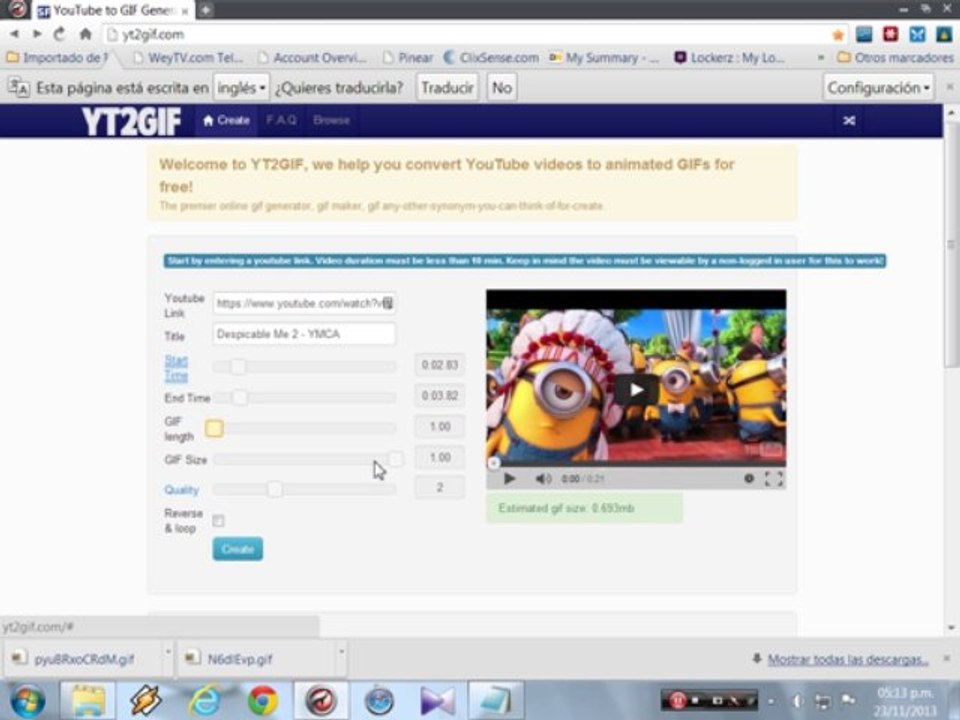Open the Account Overview bookmark
This screenshot has width=960, height=720.
(312, 58)
